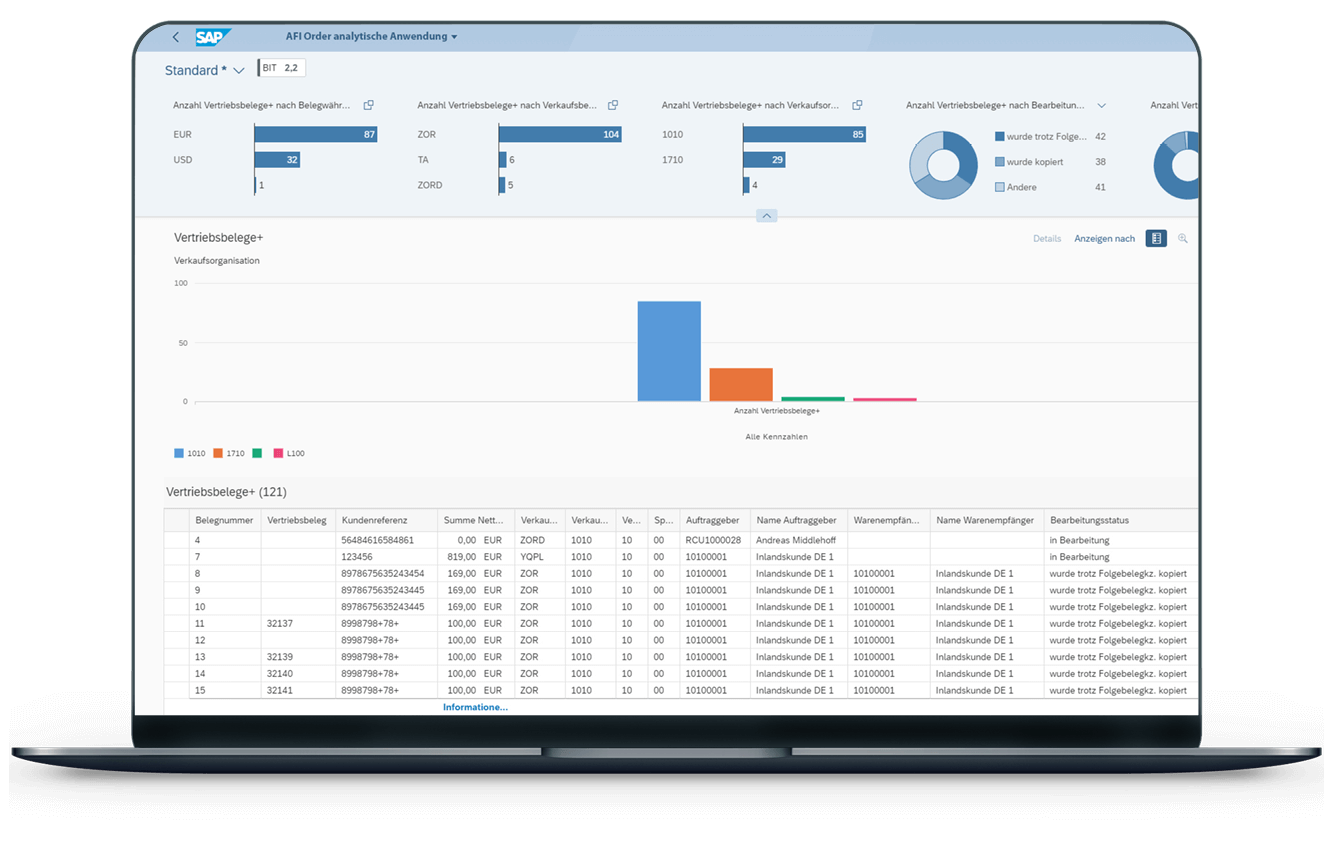Select the row selector for Belegnummer 7
Screen dimensions: 1333x844
tap(177, 557)
